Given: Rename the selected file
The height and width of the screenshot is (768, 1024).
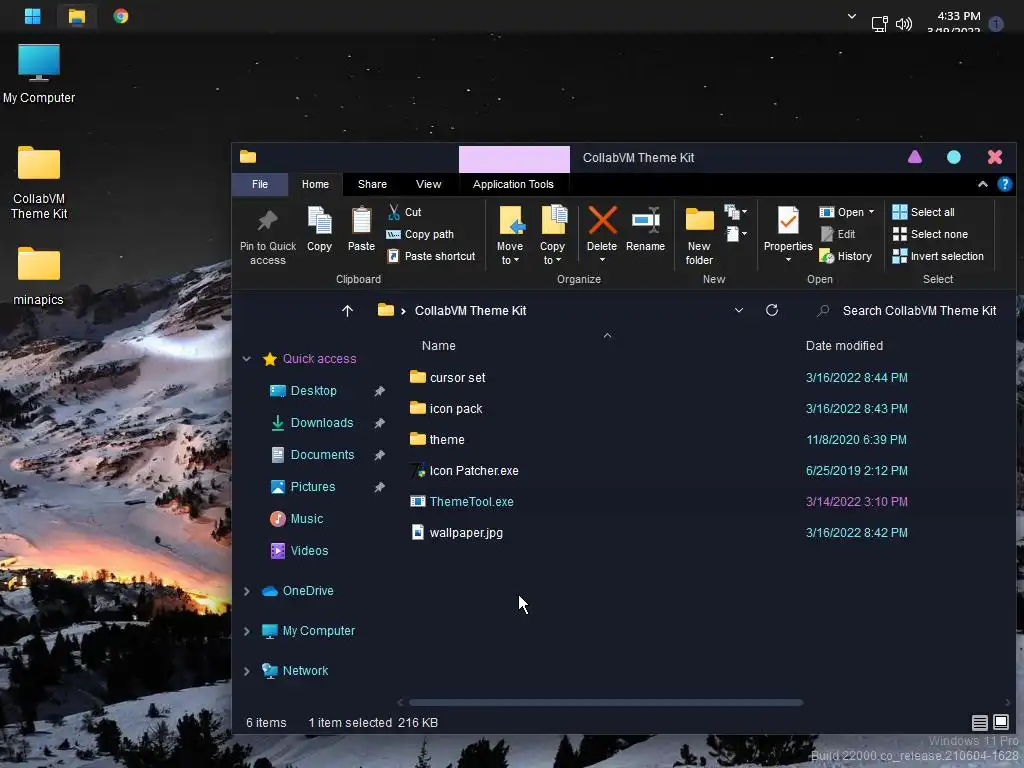Looking at the screenshot, I should 645,229.
